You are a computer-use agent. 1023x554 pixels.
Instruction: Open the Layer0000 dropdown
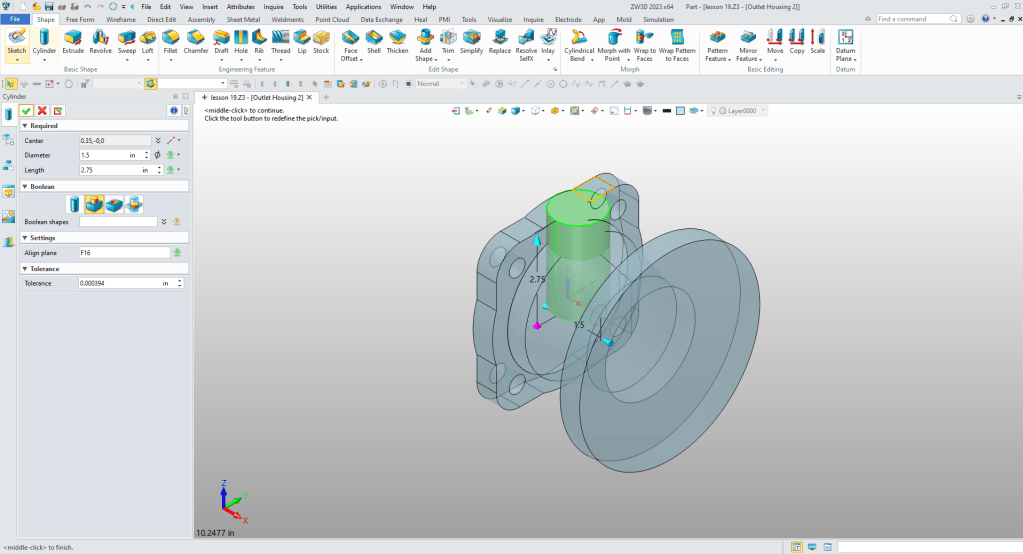(x=763, y=111)
